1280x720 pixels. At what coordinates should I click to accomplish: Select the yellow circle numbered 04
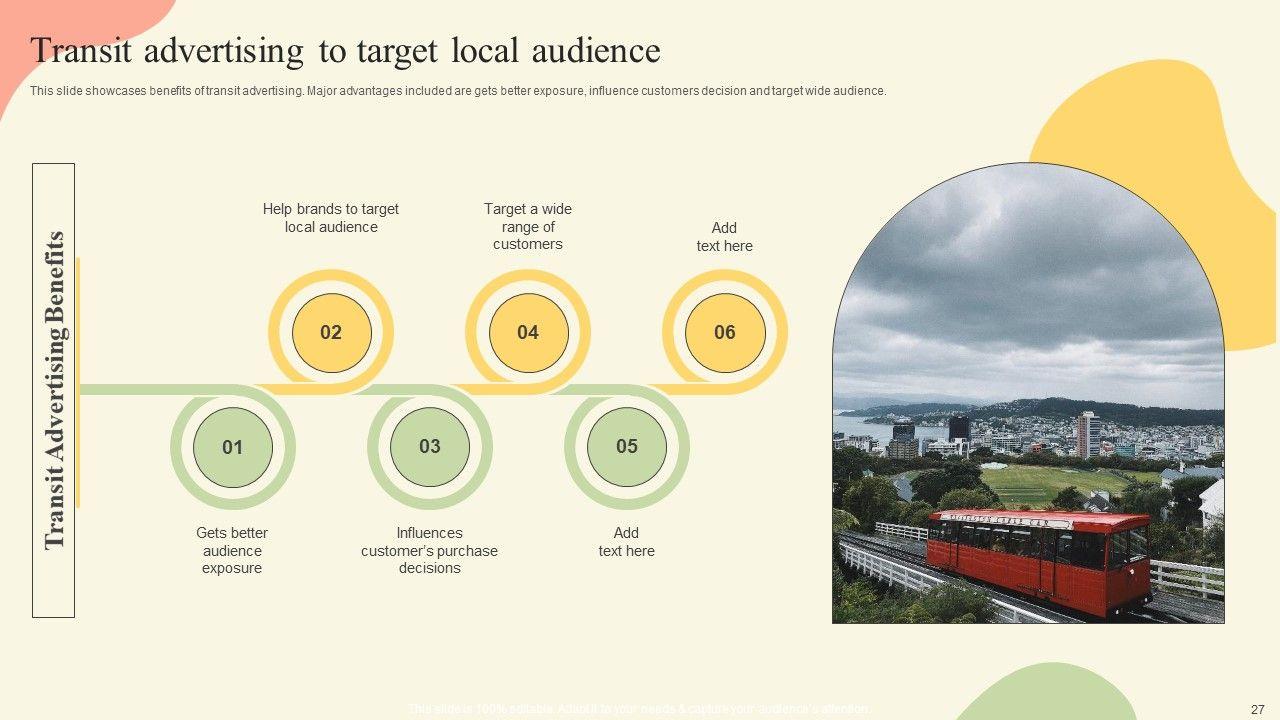[x=528, y=333]
